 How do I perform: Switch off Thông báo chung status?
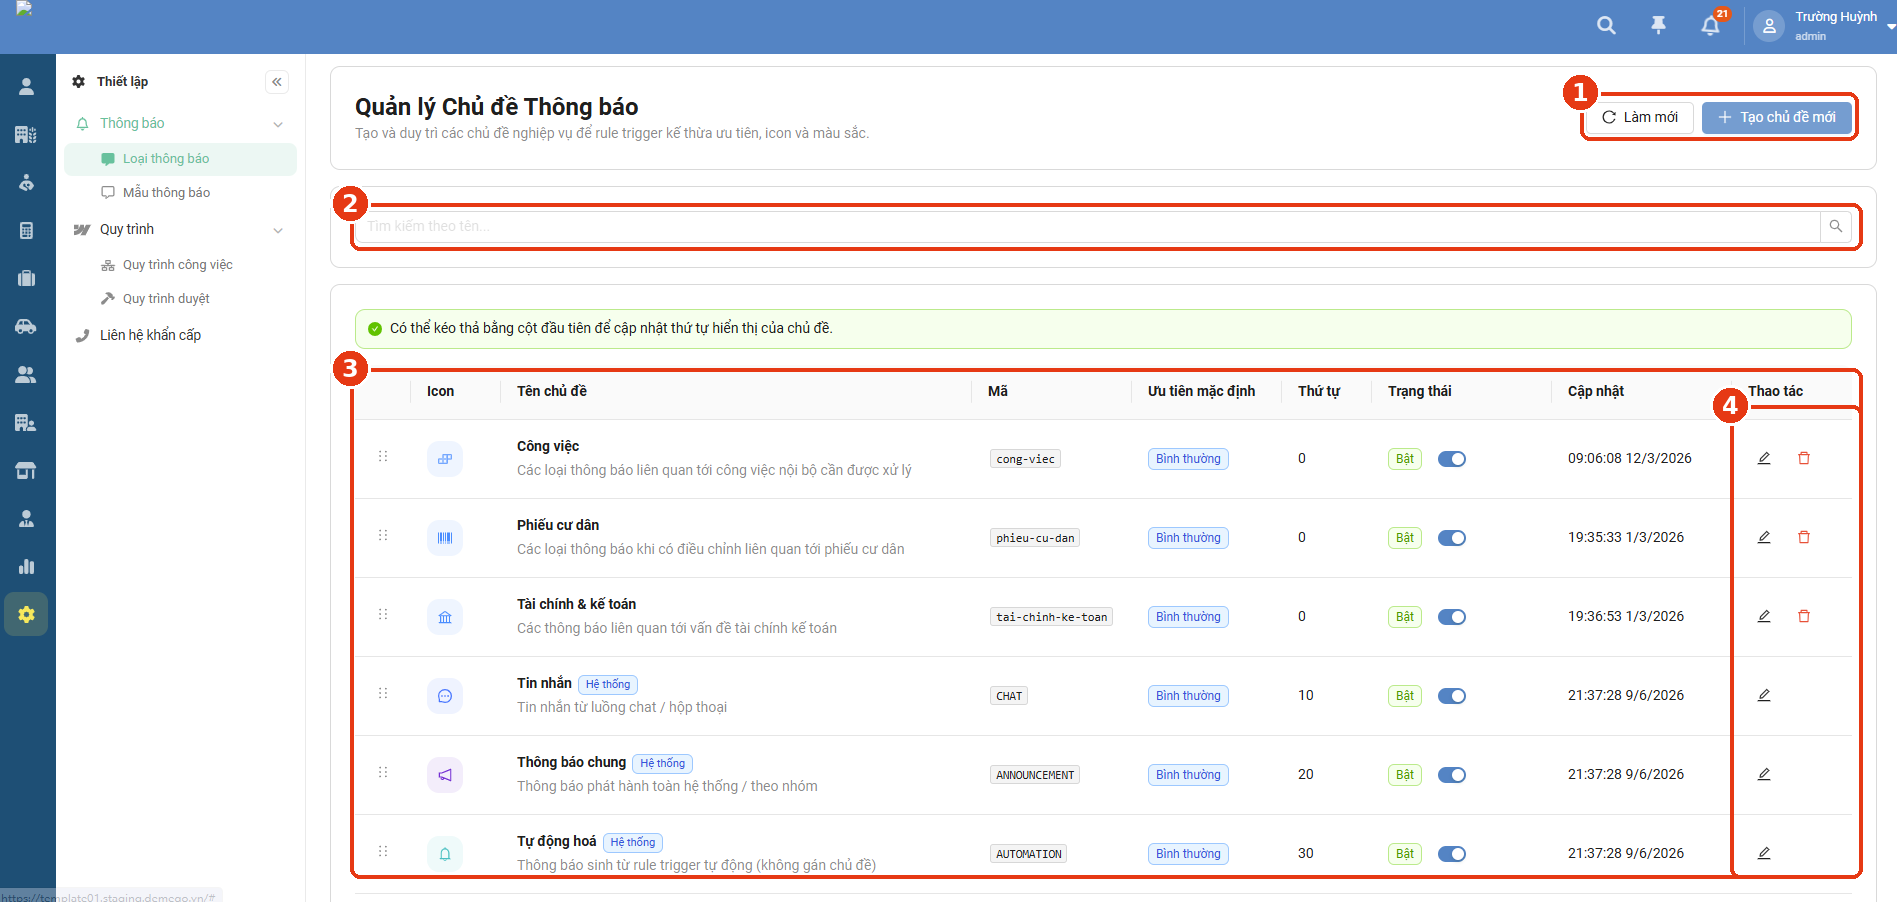[x=1452, y=775]
